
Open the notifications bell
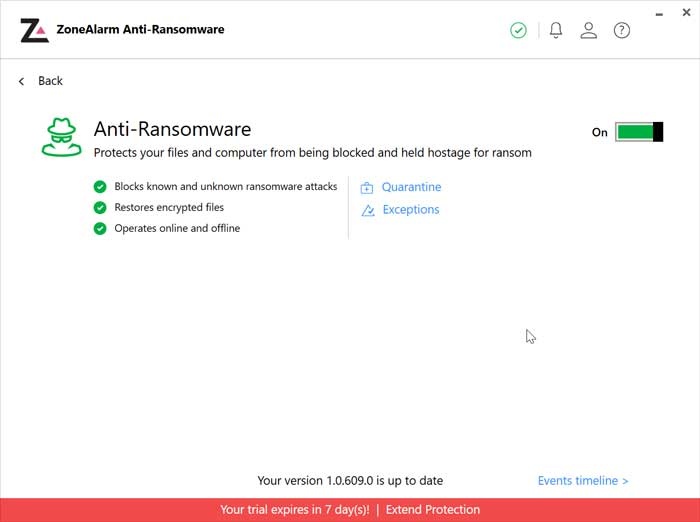point(556,30)
